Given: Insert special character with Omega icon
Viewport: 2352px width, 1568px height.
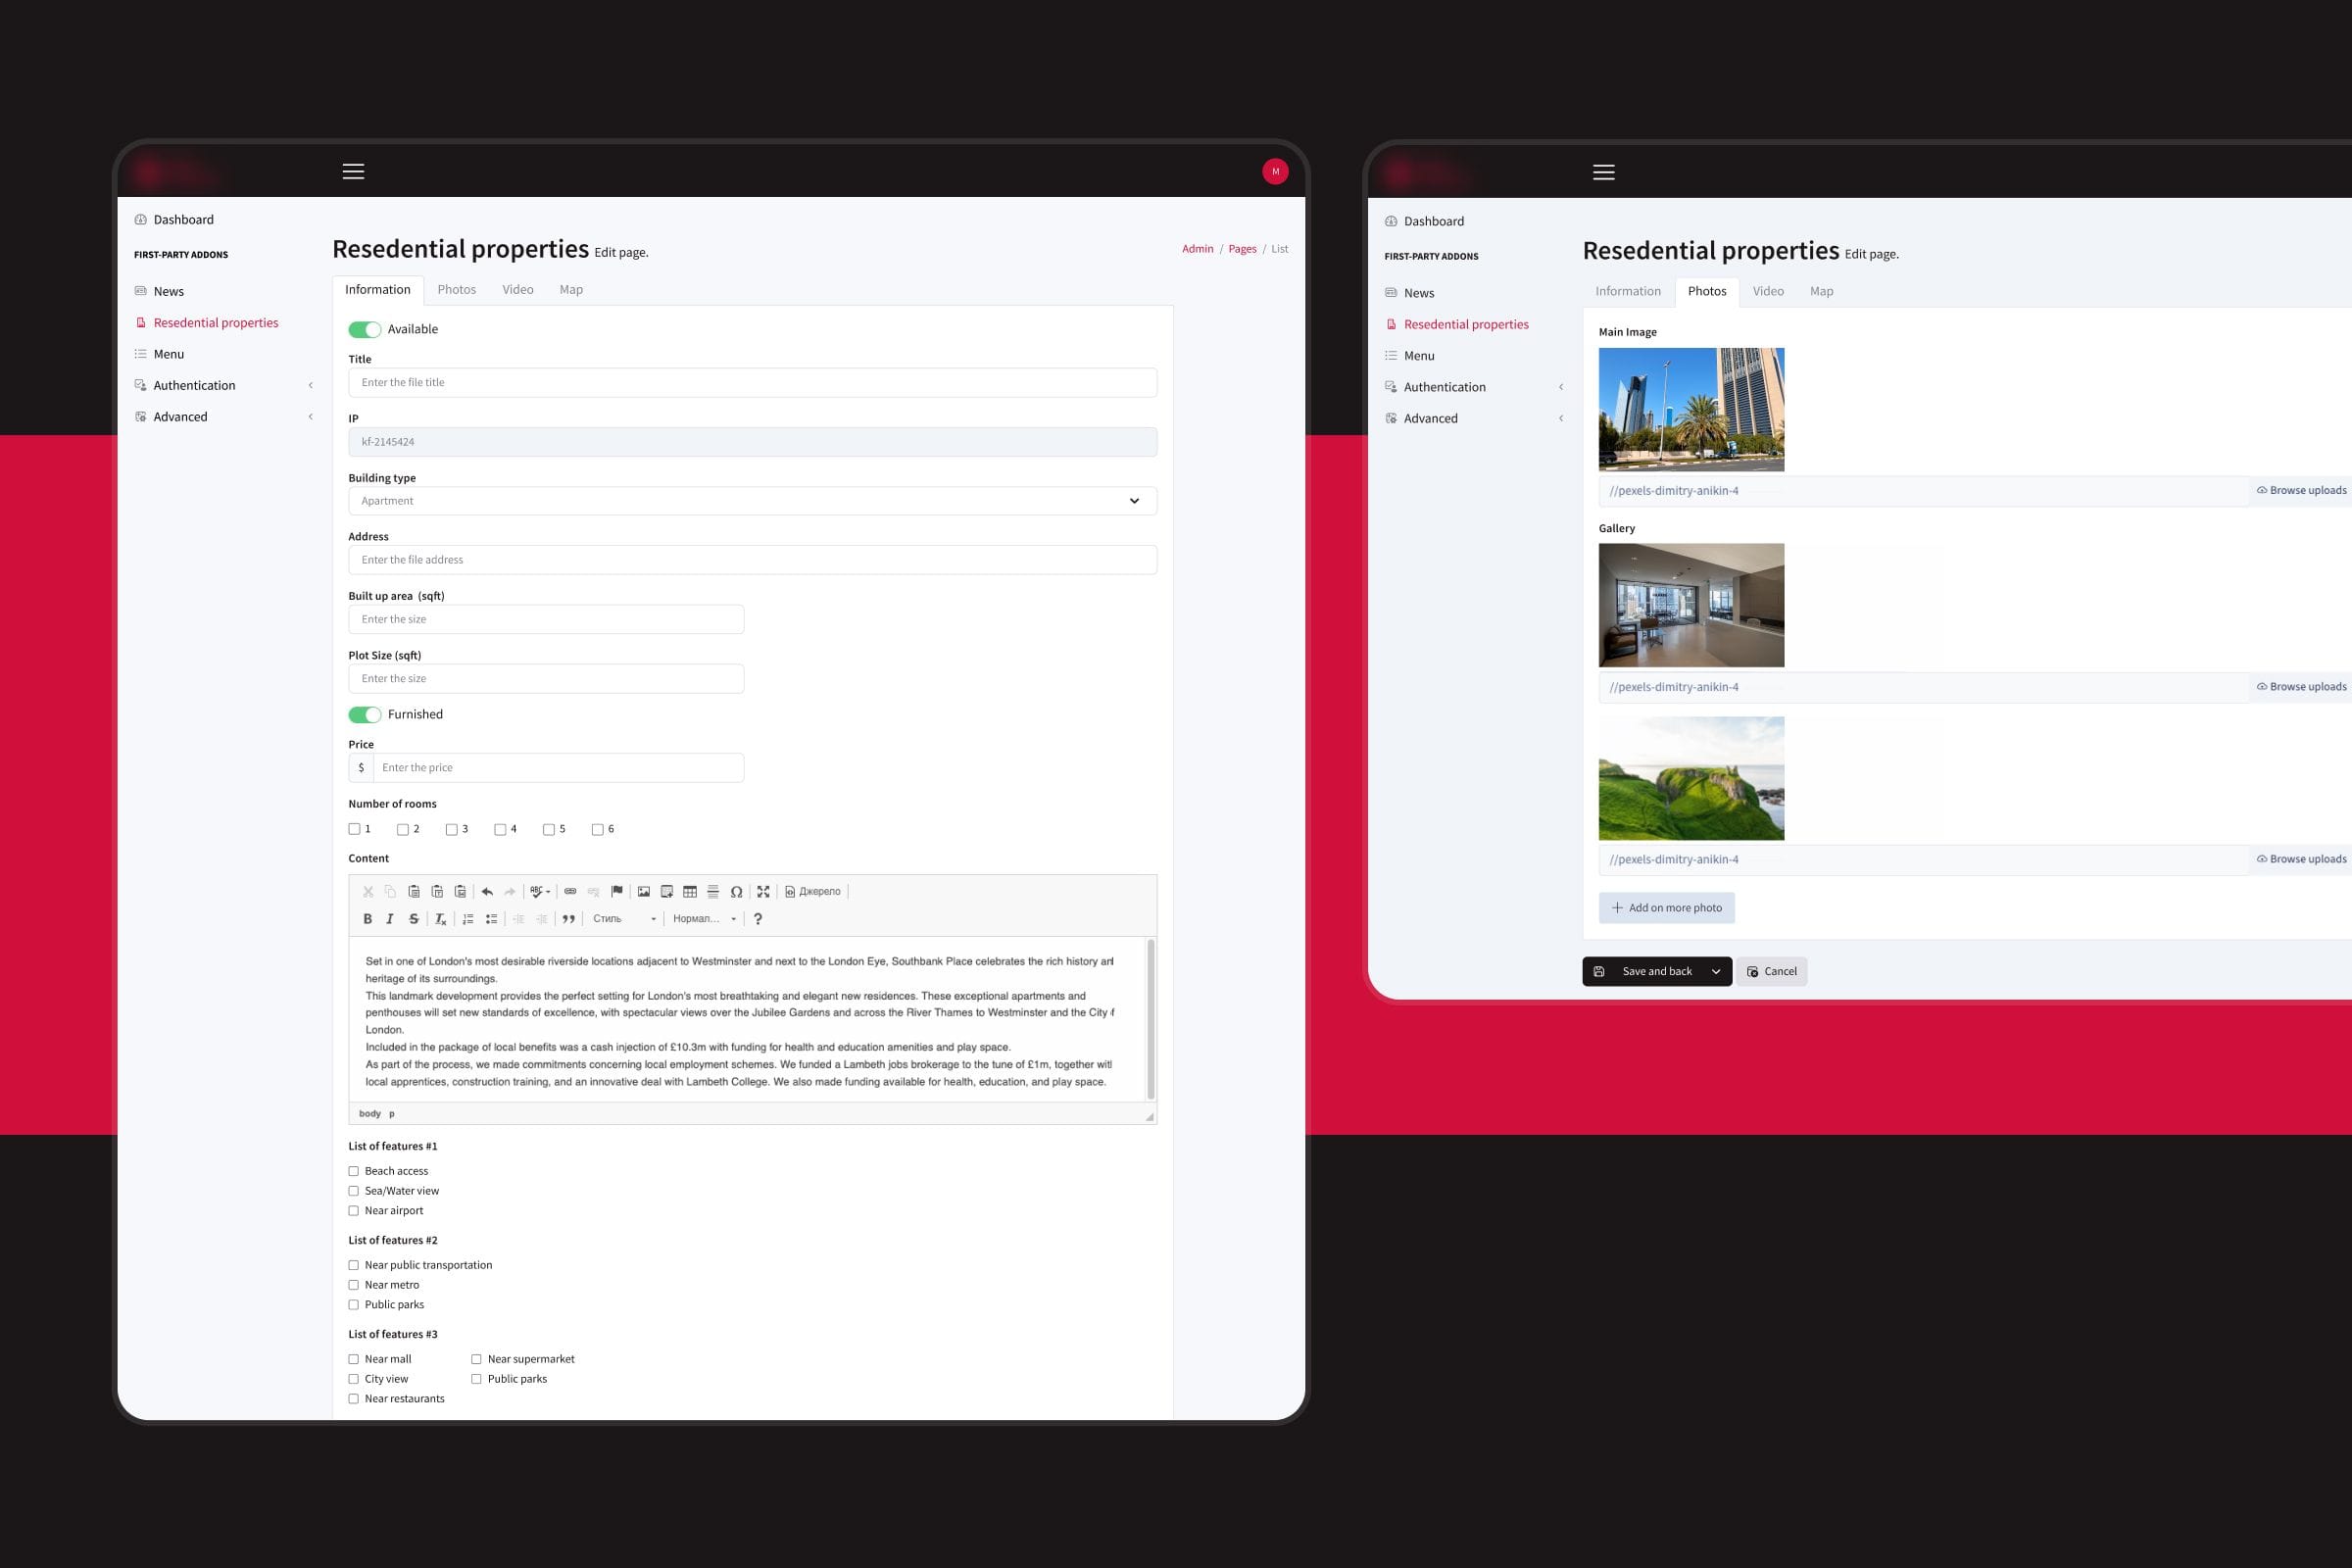Looking at the screenshot, I should click(x=736, y=892).
